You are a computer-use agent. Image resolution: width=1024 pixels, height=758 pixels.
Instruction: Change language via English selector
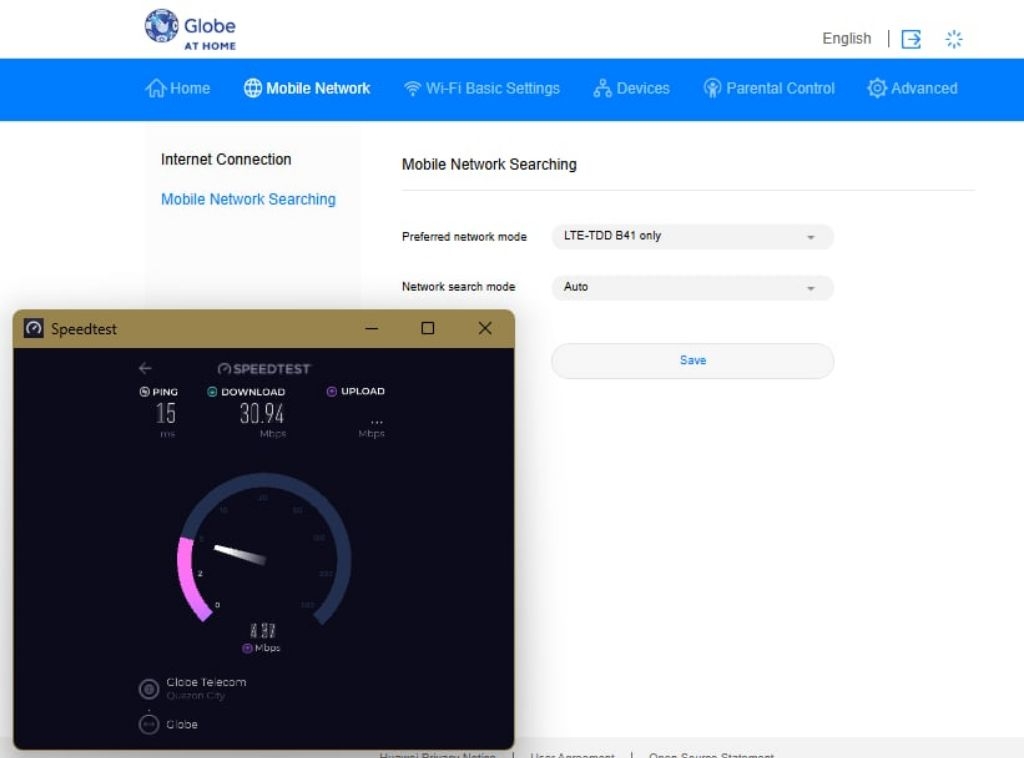pyautogui.click(x=846, y=39)
